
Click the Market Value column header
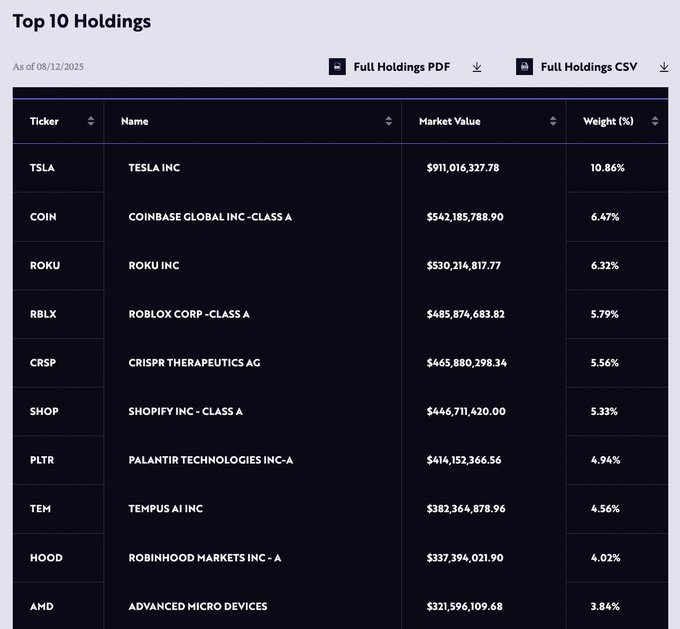click(x=449, y=121)
